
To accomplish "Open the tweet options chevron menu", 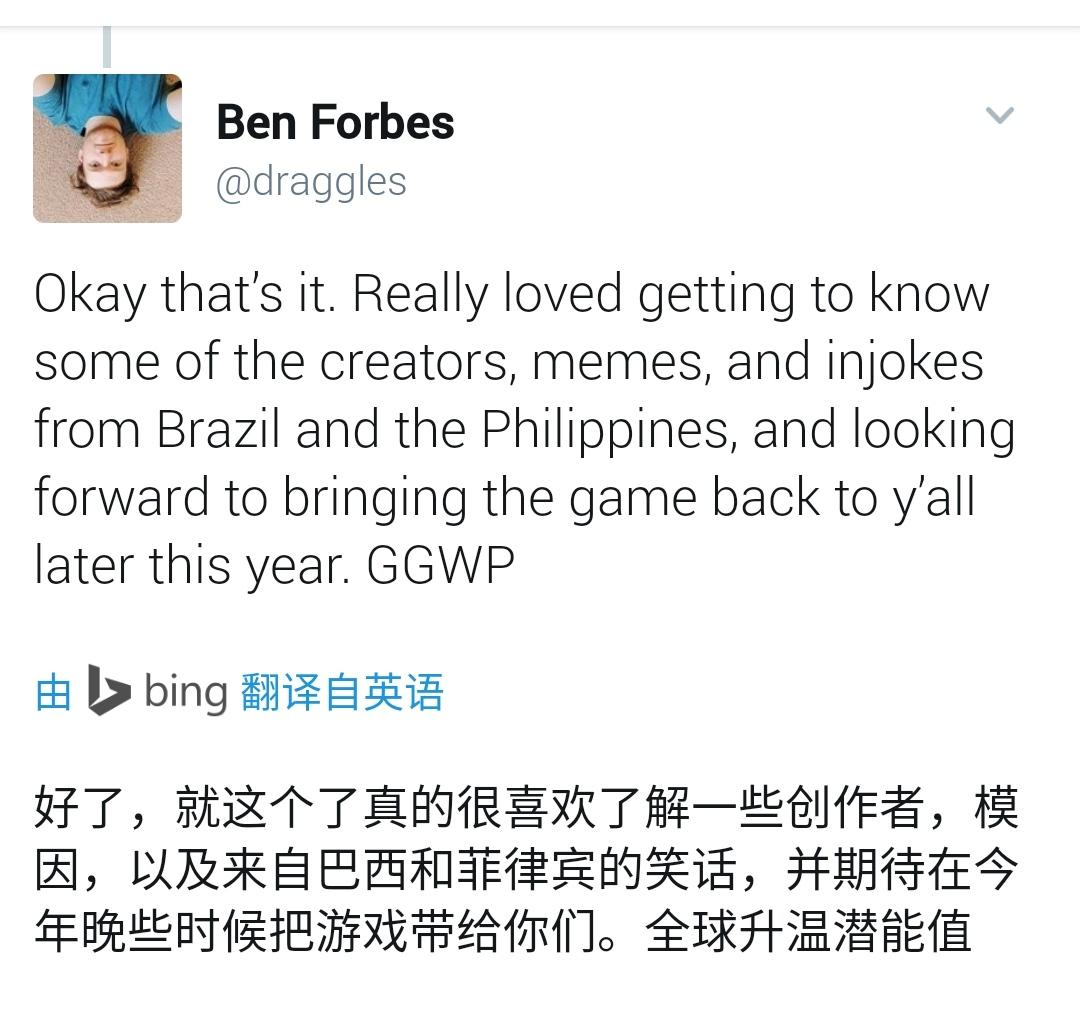I will coord(999,115).
